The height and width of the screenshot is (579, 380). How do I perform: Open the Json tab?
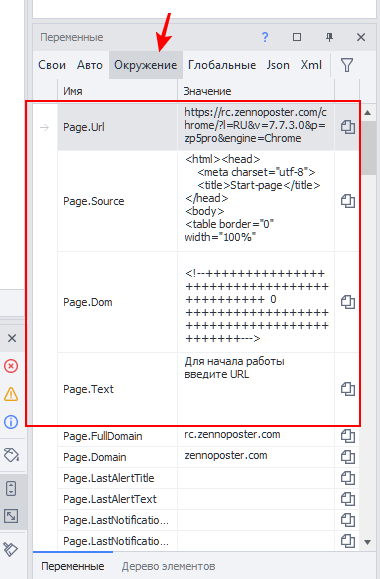coord(278,65)
